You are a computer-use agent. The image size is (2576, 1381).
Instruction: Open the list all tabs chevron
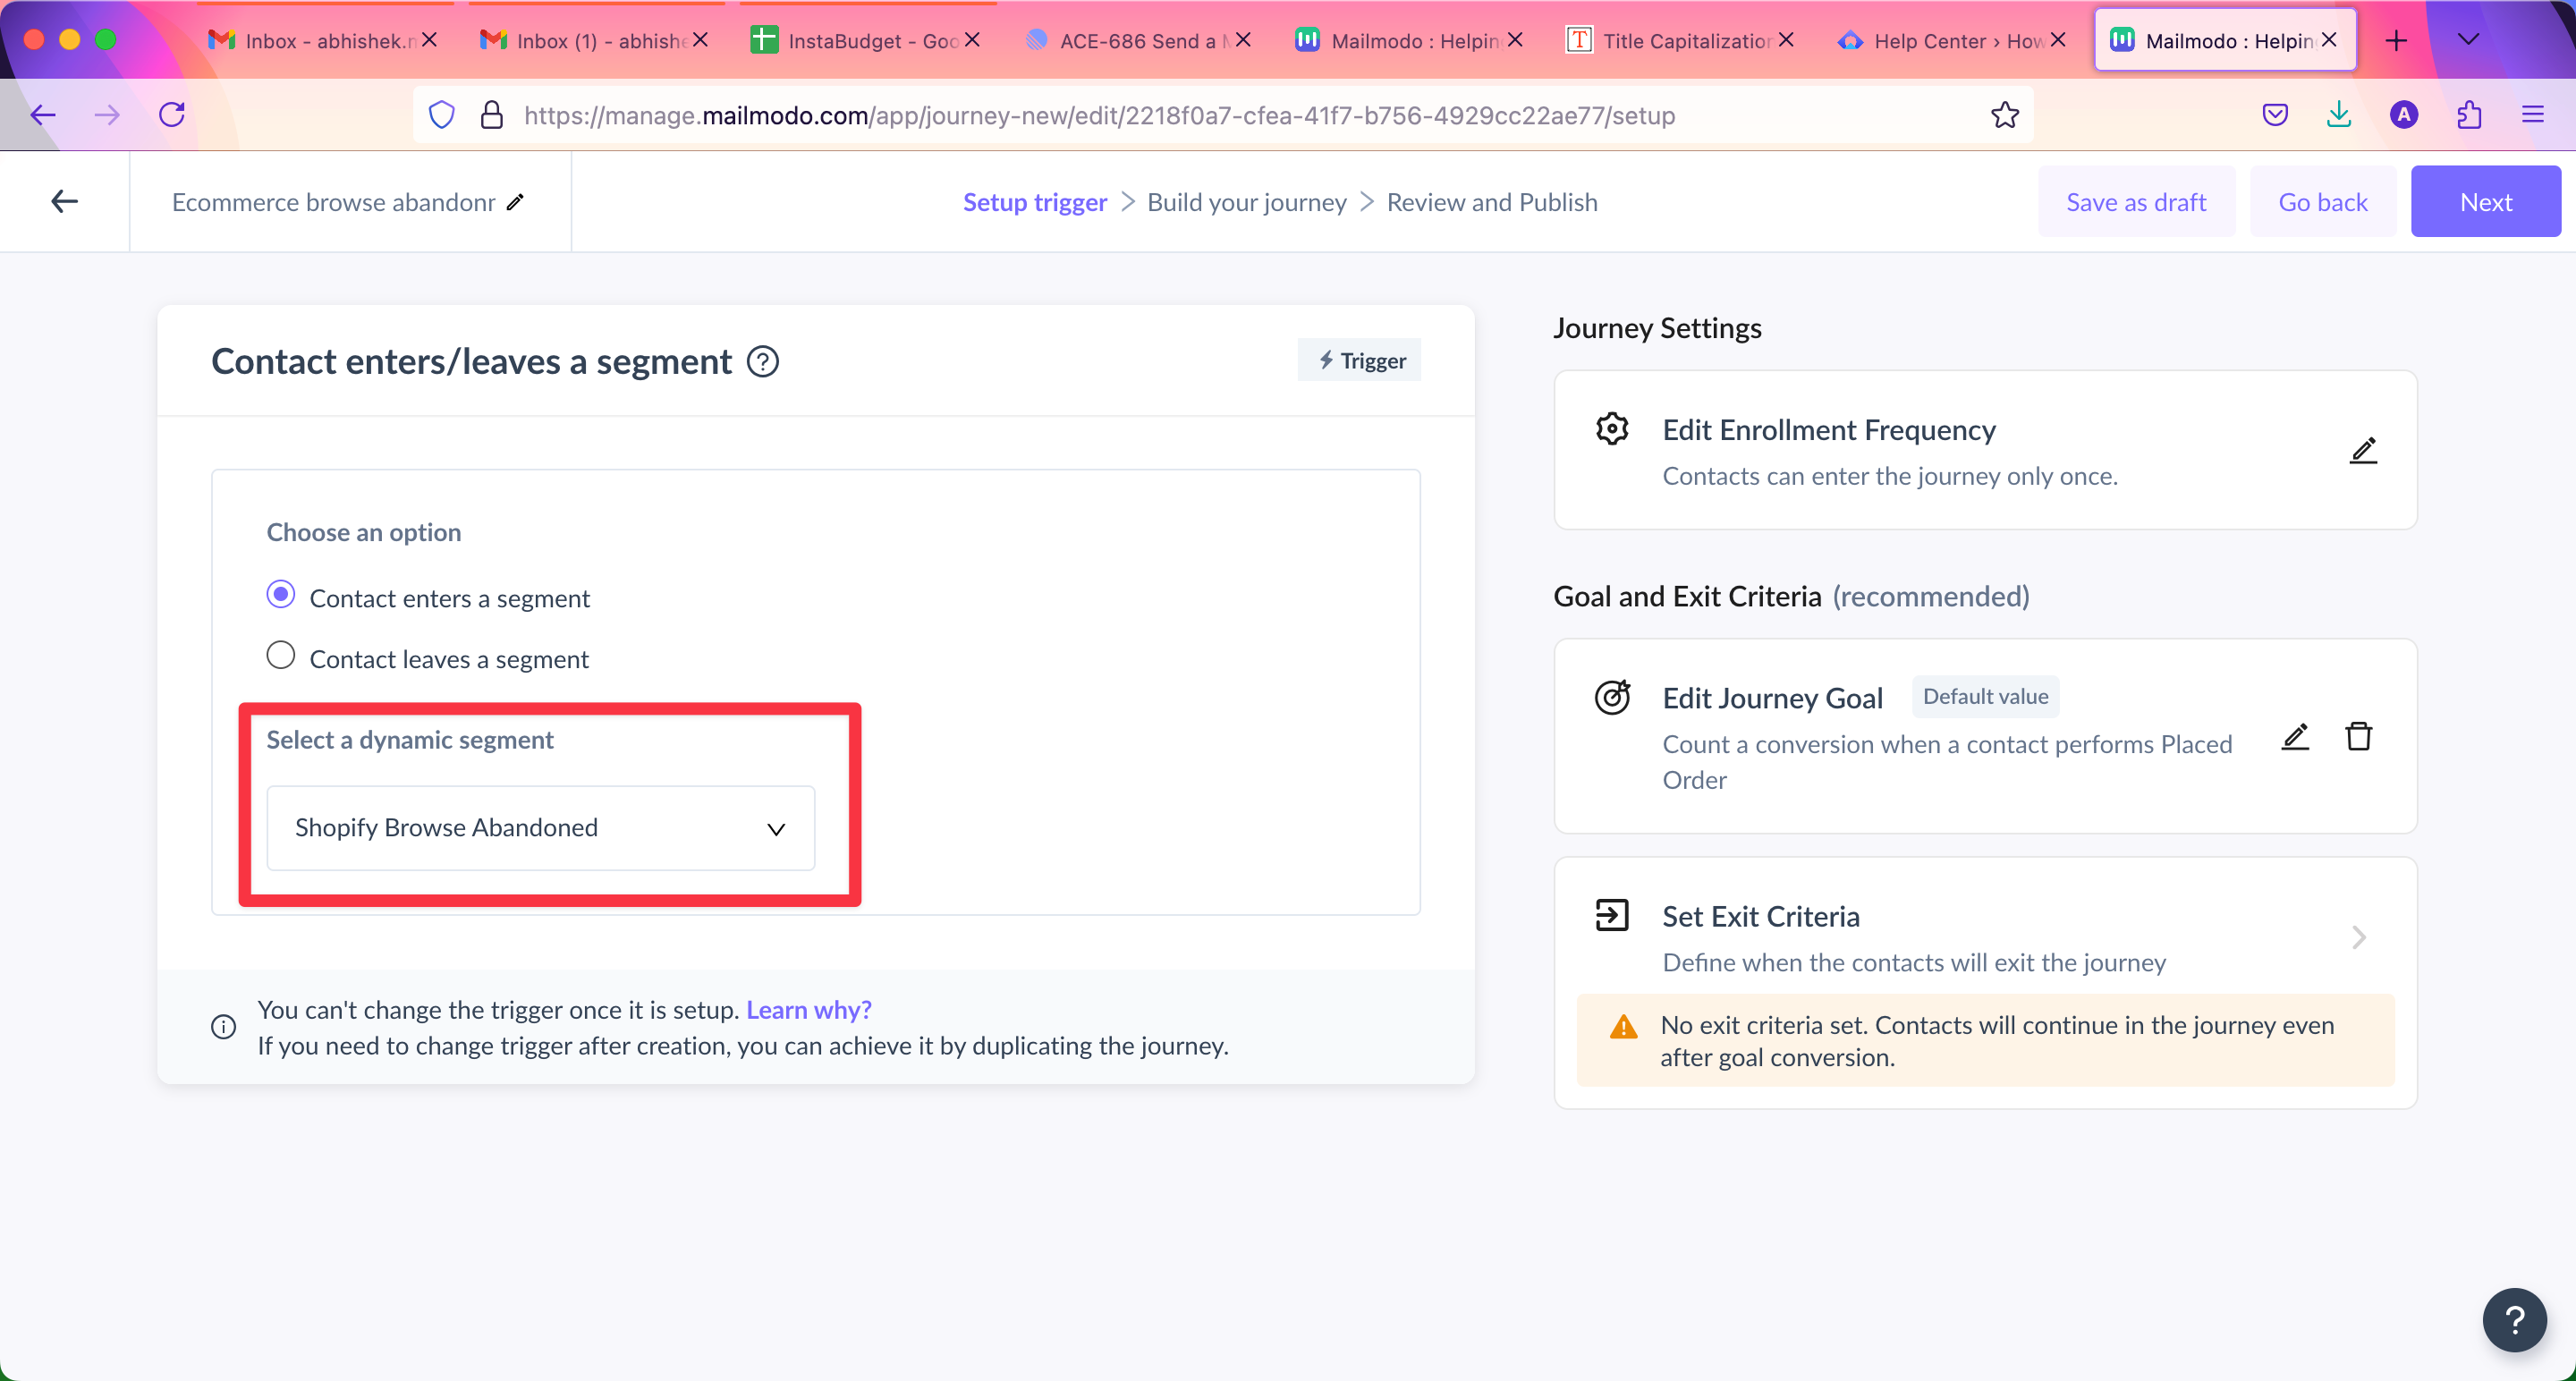[x=2468, y=40]
